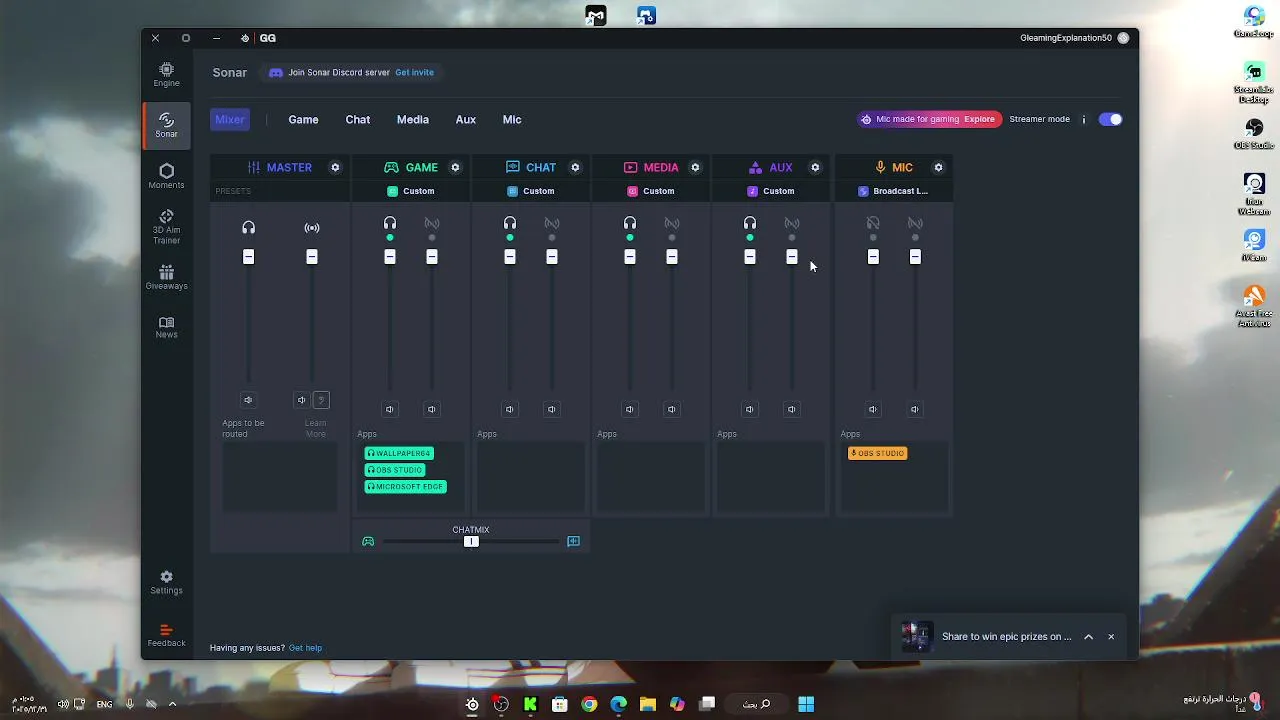Screen dimensions: 1280x720
Task: Click the MICROSOFT EDGE app tag in GAME
Action: click(405, 487)
